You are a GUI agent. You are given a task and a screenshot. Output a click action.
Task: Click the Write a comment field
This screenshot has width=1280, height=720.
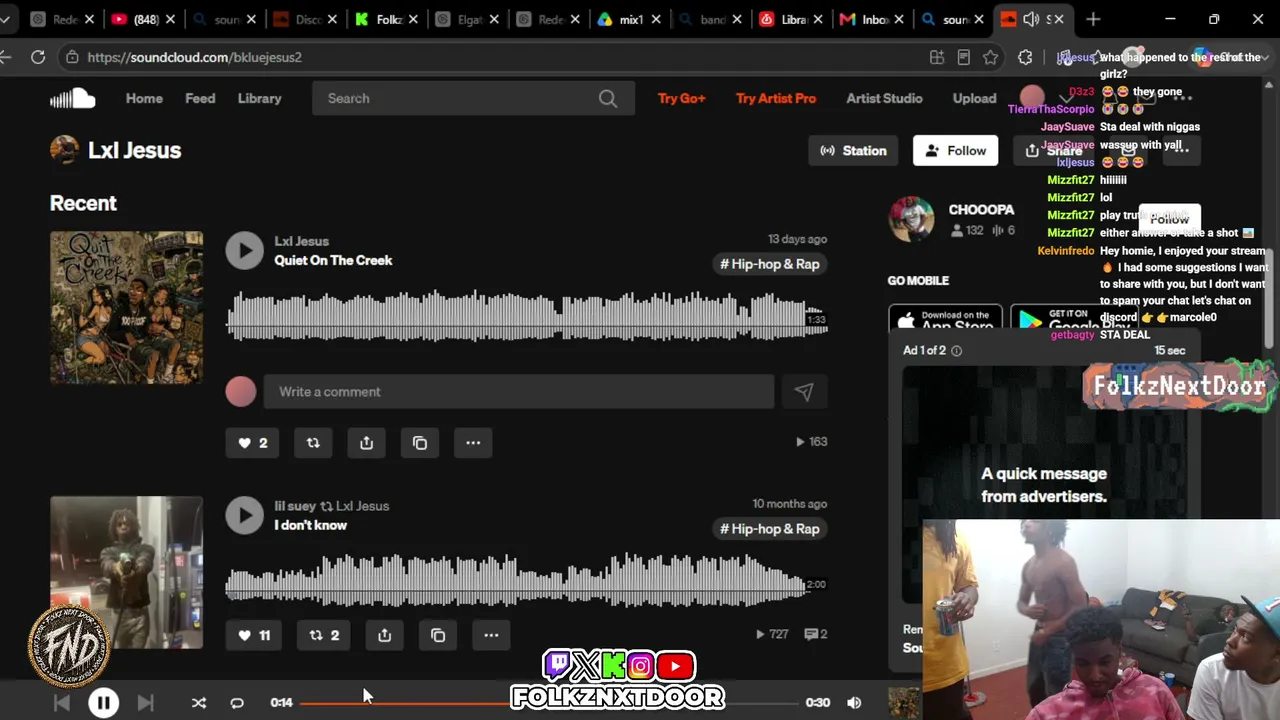pyautogui.click(x=518, y=392)
